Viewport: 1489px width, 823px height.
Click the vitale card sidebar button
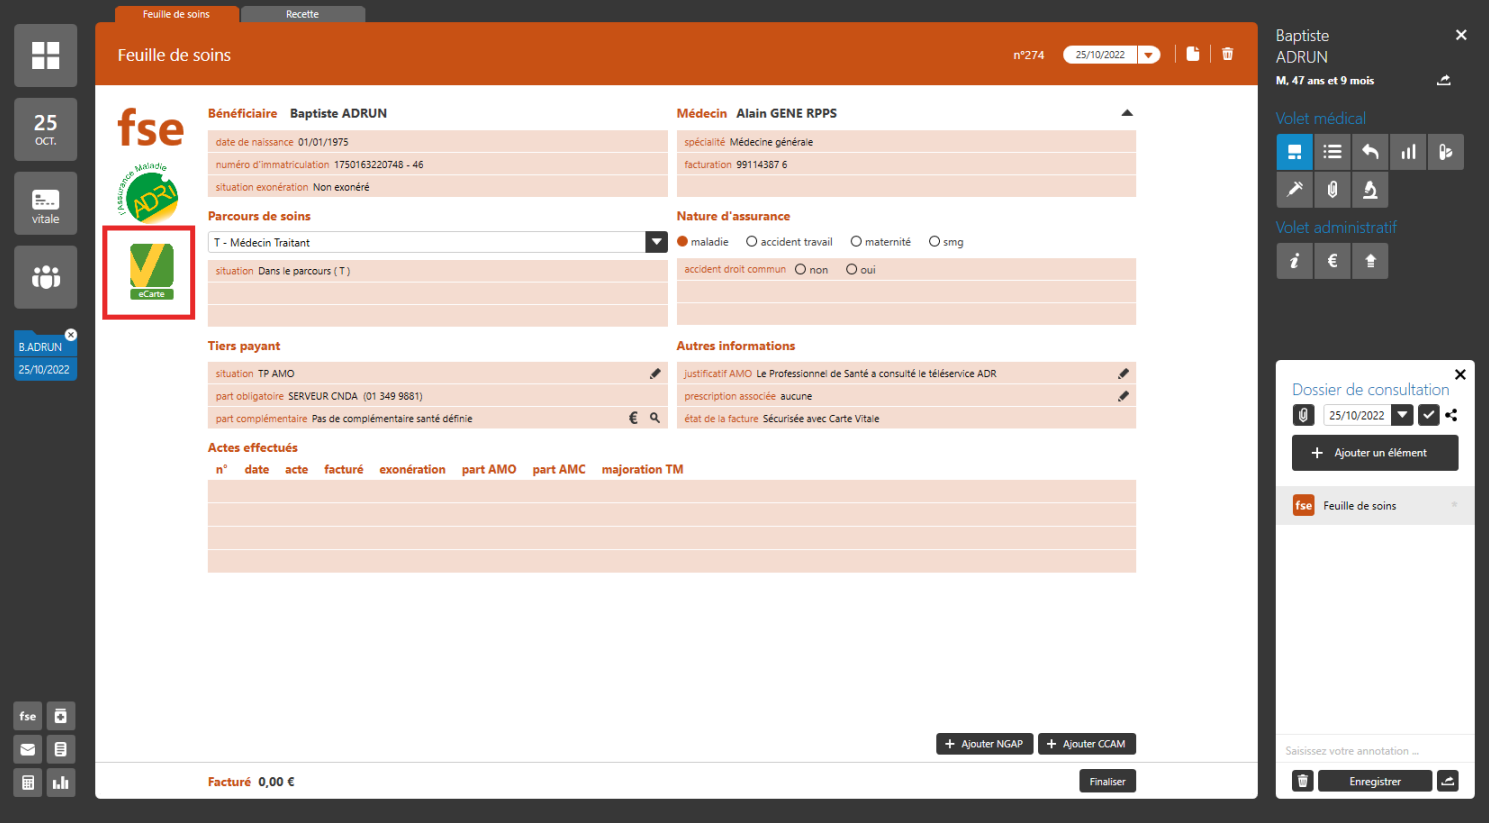(45, 204)
